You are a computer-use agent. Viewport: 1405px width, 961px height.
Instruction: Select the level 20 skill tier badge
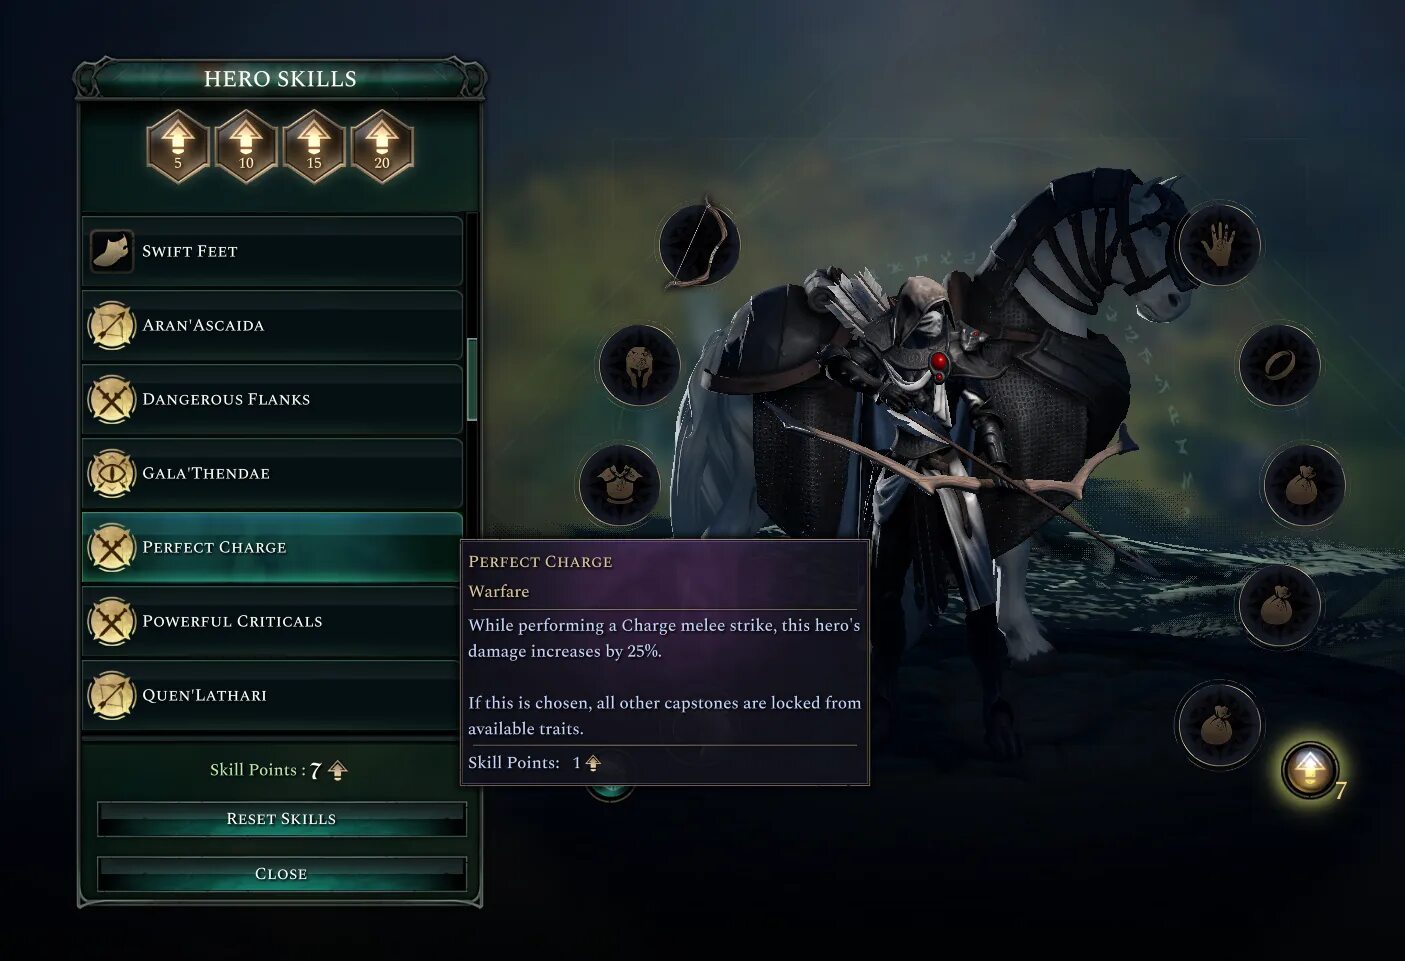(382, 146)
